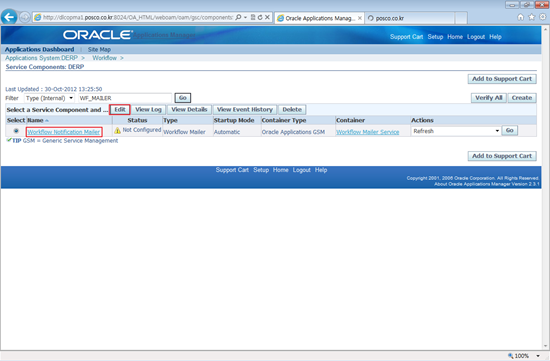
Task: Click the refresh icon in address bar
Action: point(260,17)
